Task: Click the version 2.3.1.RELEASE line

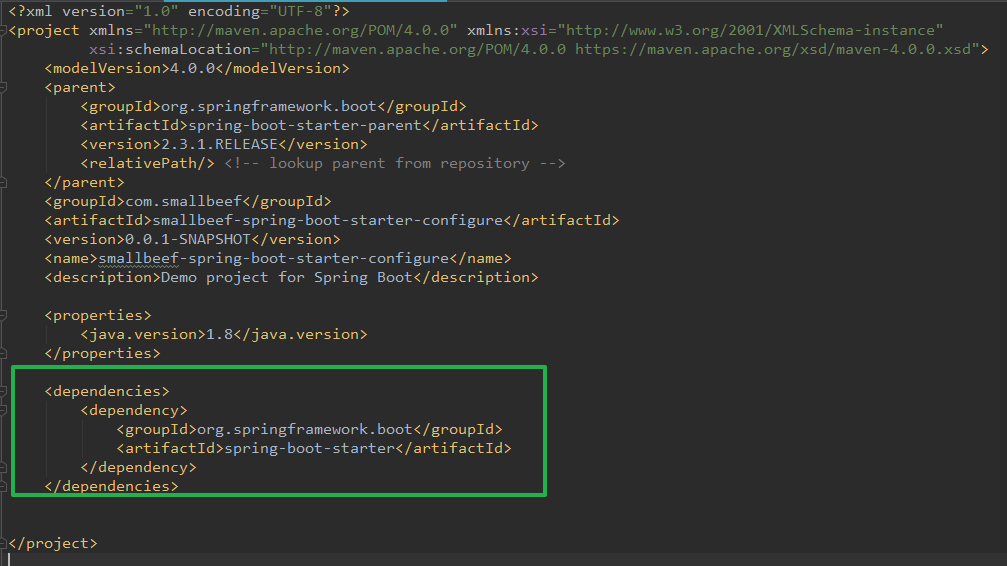Action: coord(224,145)
